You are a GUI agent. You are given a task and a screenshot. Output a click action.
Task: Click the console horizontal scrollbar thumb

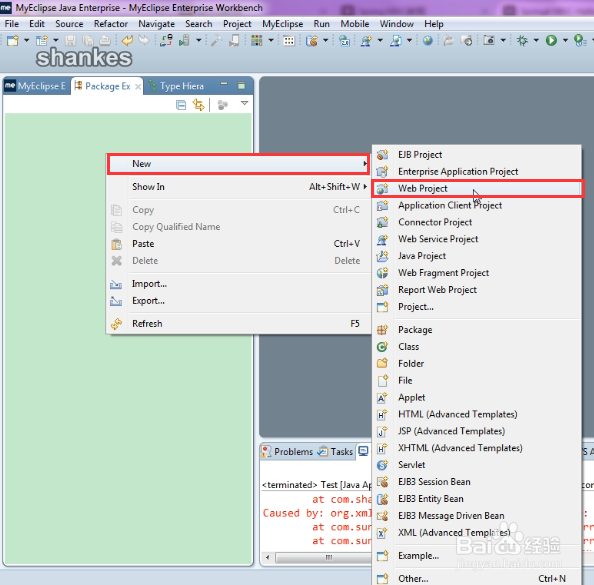pos(324,557)
